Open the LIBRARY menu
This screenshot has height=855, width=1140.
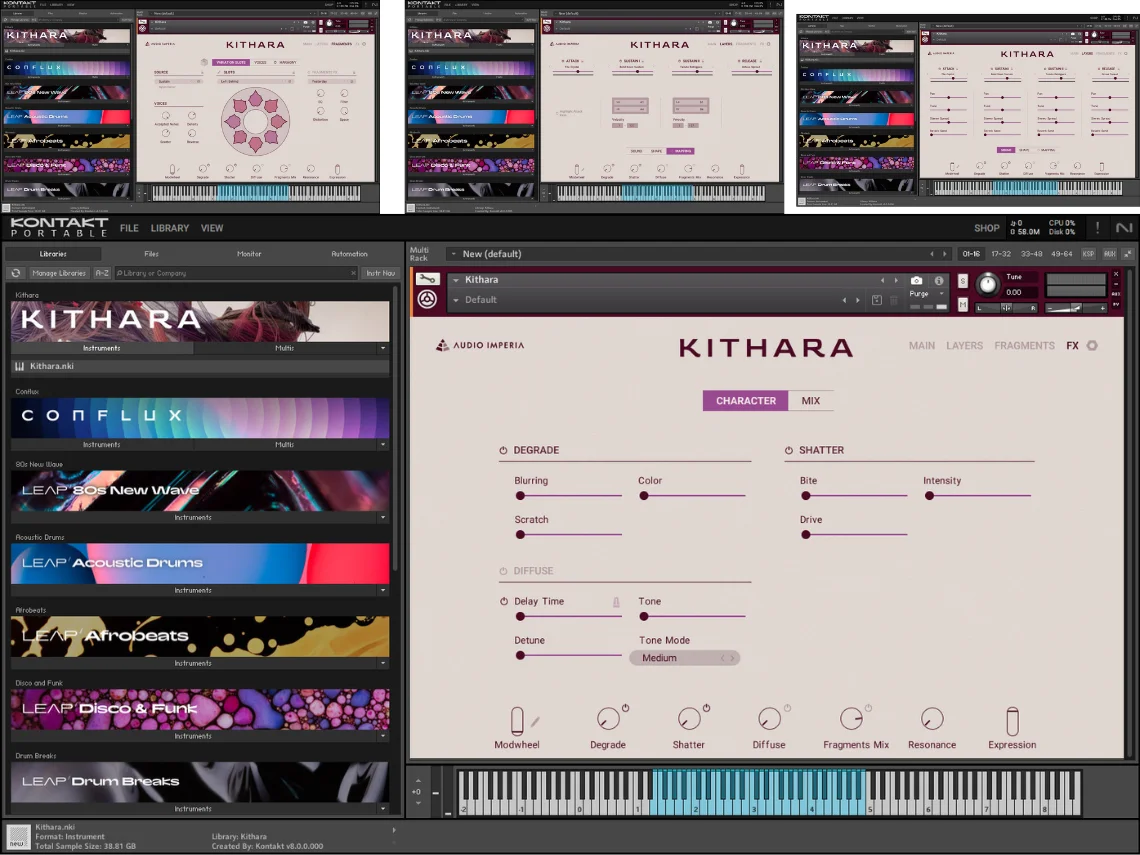click(169, 228)
